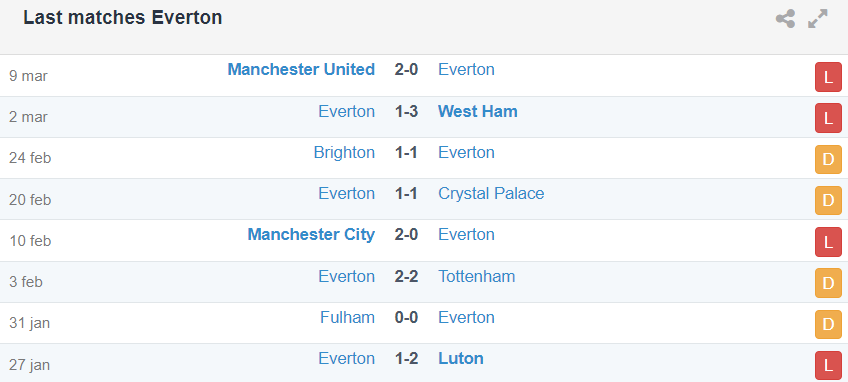848x382 pixels.
Task: Click the L badge for Manchester City match
Action: coord(828,242)
